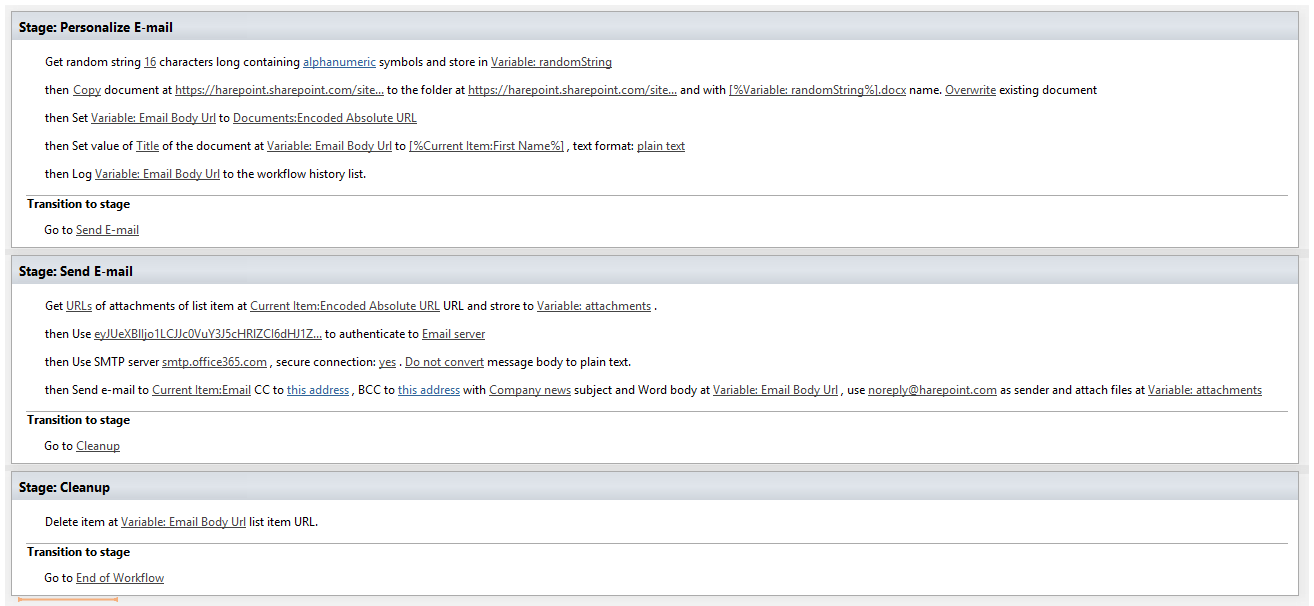Toggle the "Overwrite" existing document option

[970, 90]
